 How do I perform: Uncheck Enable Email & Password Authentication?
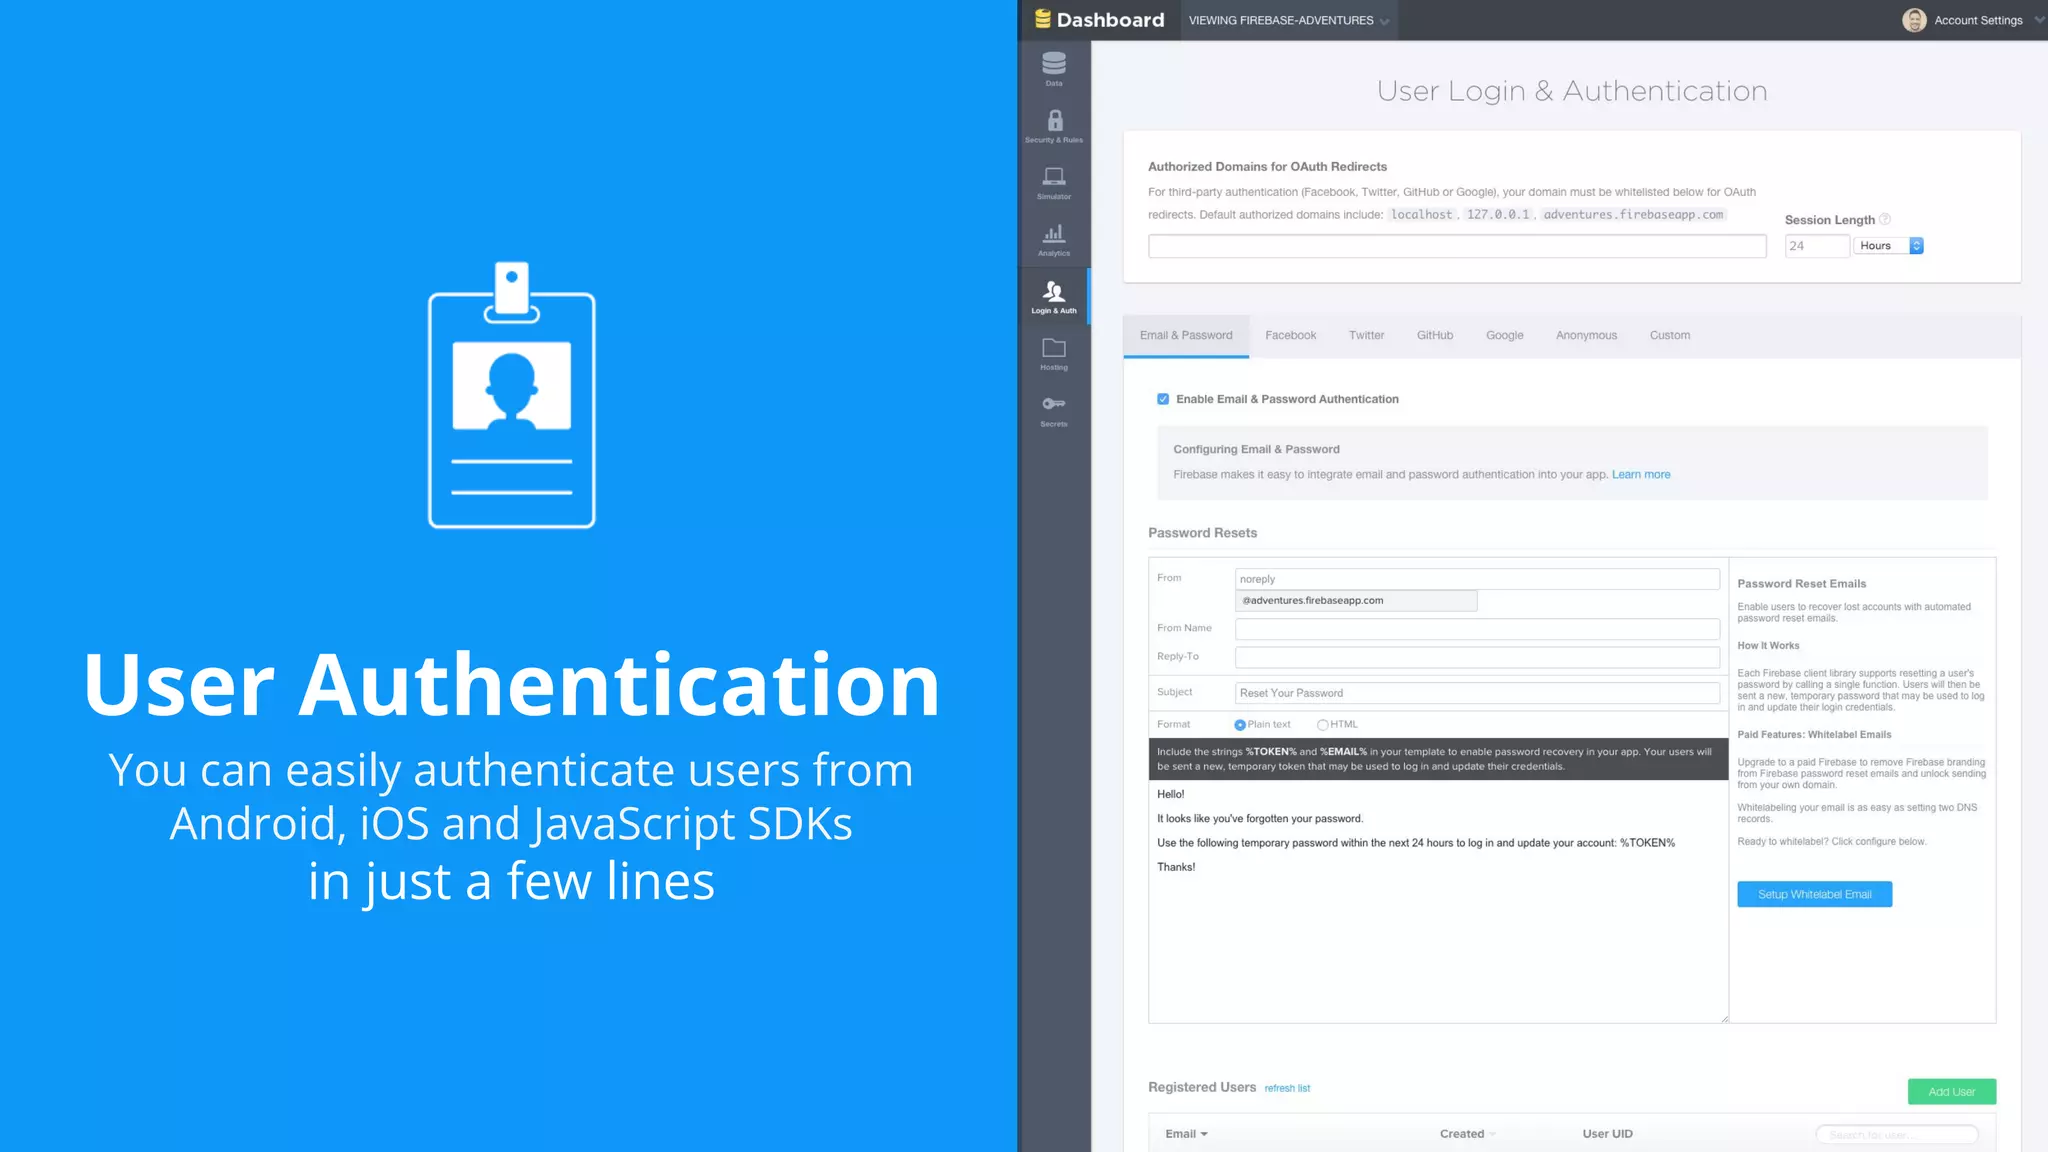[x=1163, y=399]
